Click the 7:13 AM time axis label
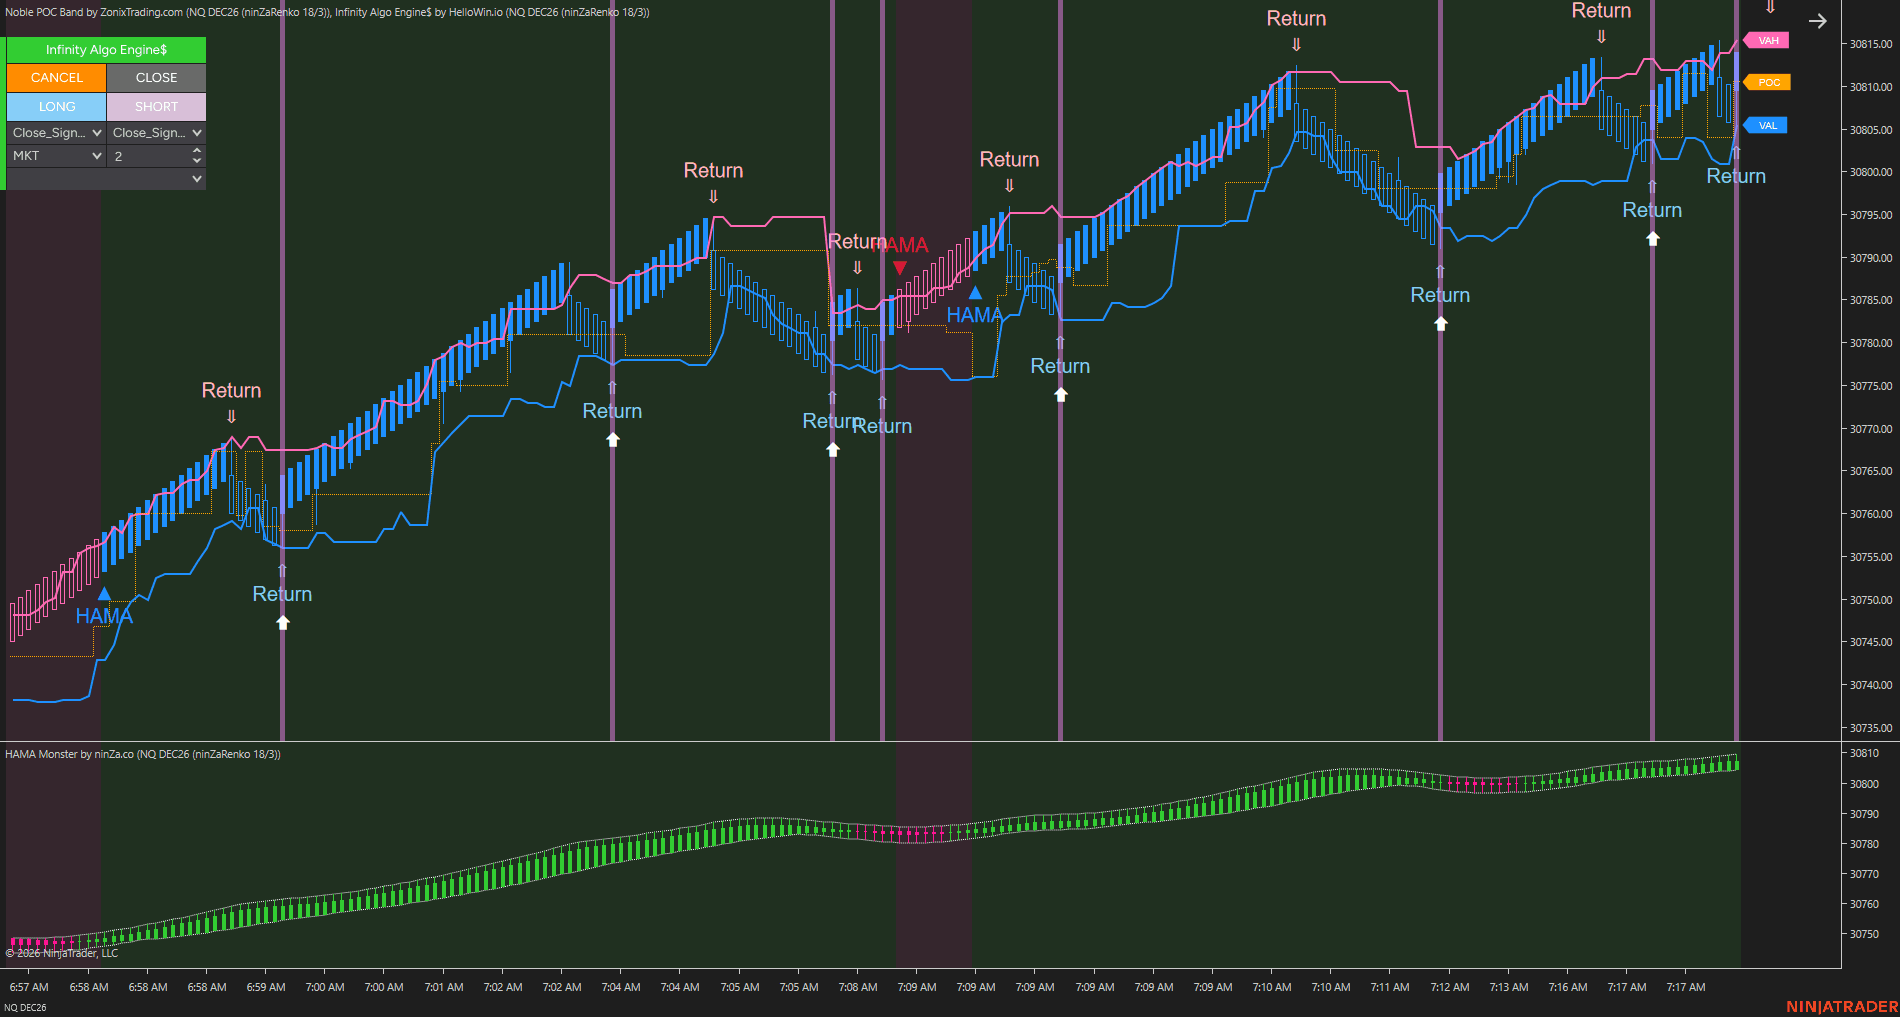1900x1017 pixels. tap(1509, 987)
